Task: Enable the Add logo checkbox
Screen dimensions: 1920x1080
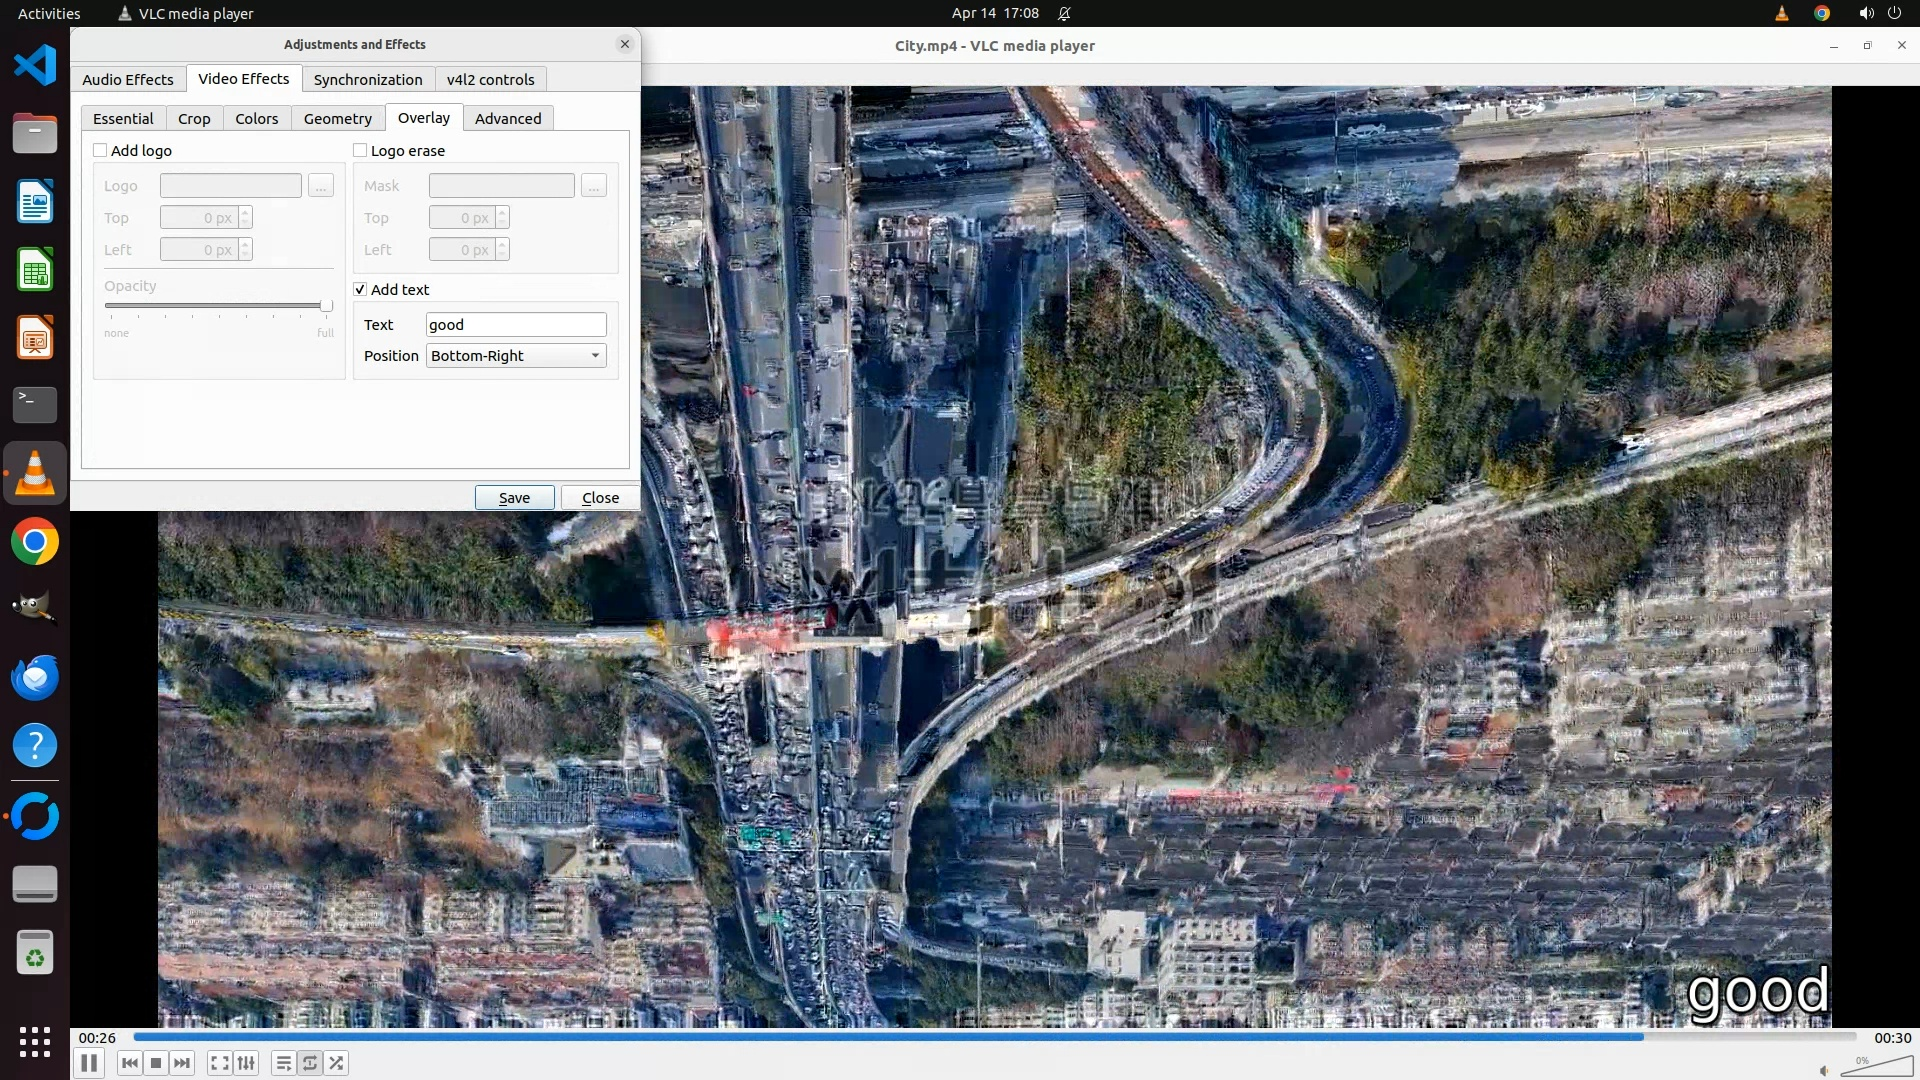Action: pyautogui.click(x=100, y=150)
